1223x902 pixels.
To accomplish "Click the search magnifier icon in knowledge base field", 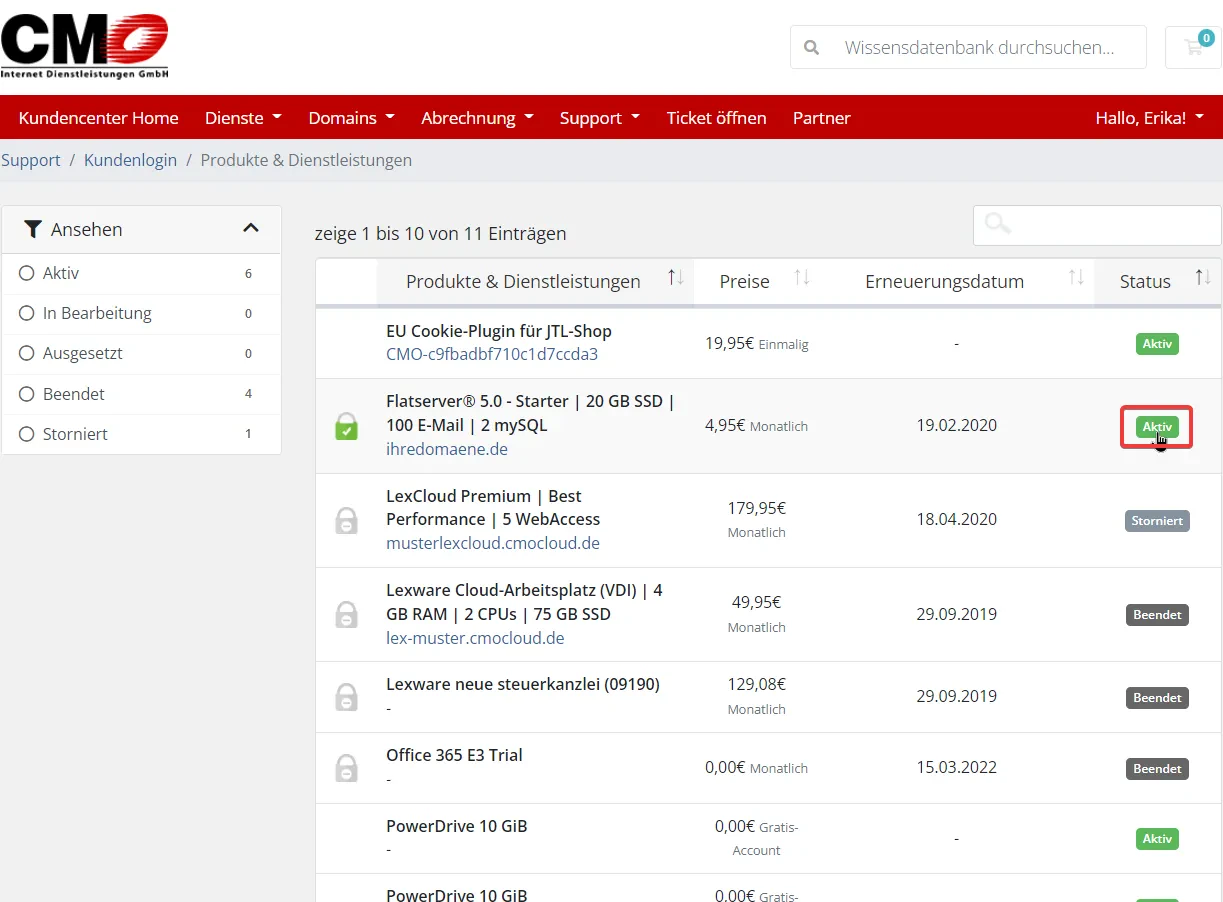I will click(x=812, y=47).
